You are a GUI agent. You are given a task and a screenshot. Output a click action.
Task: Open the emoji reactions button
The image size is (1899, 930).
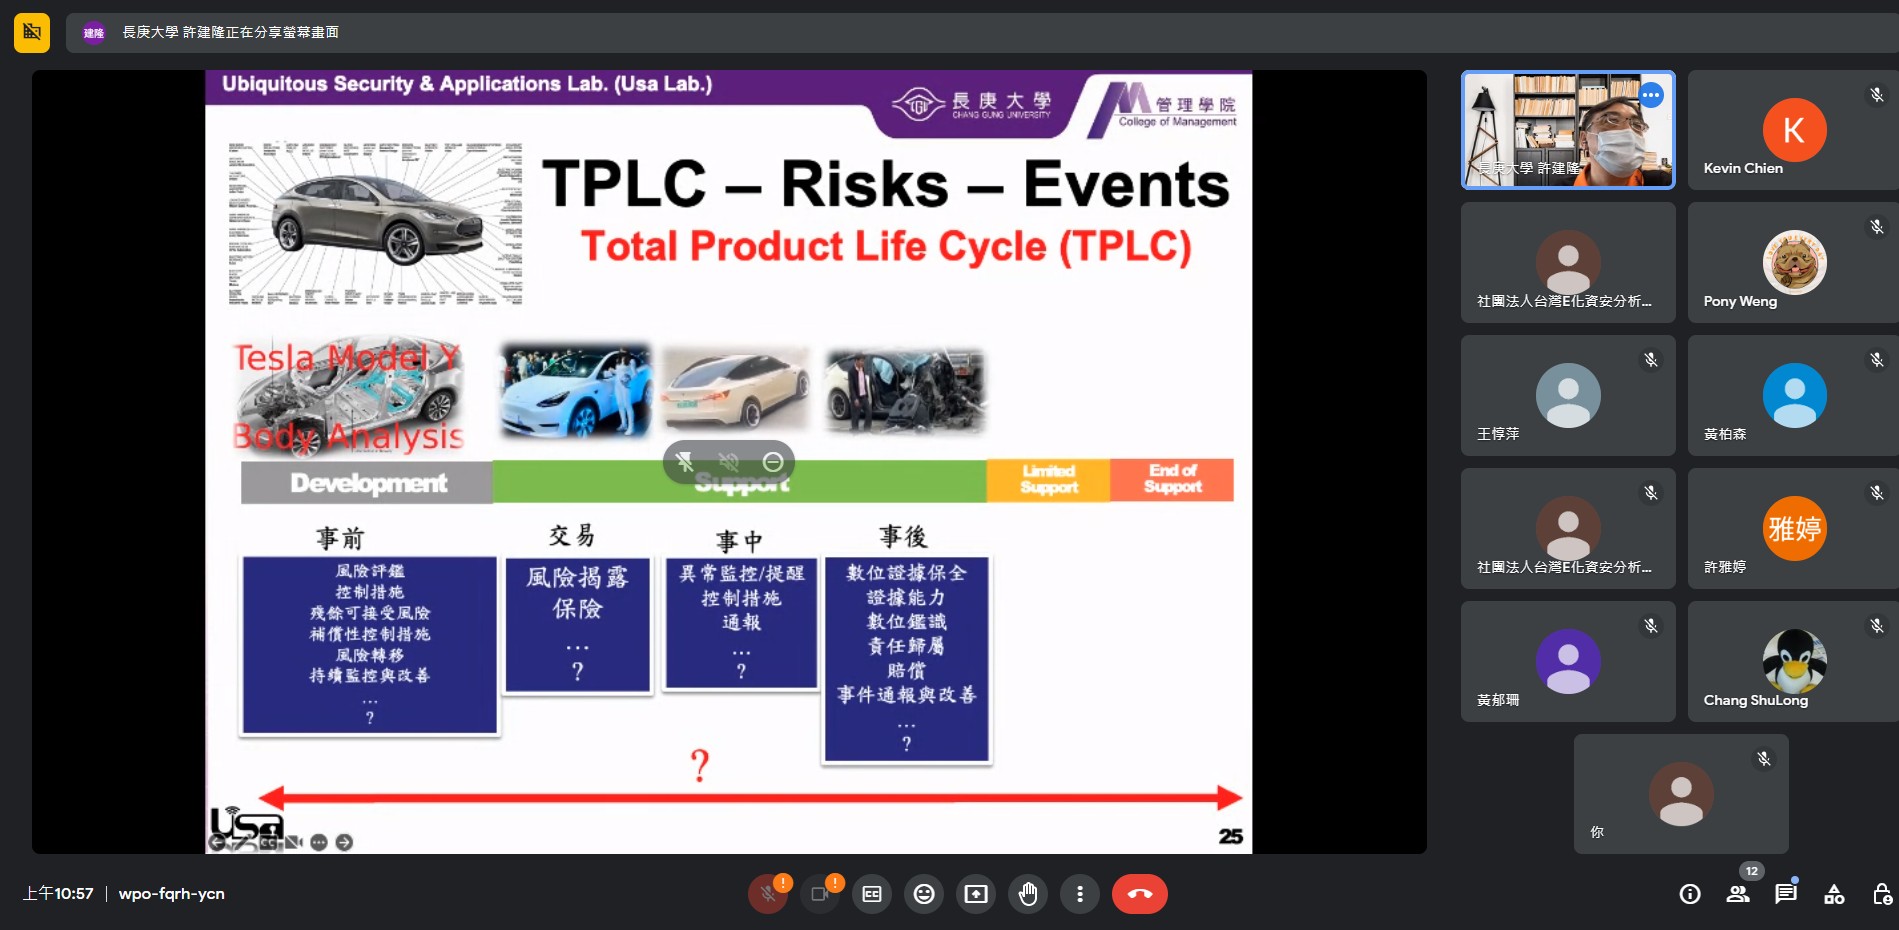[924, 894]
